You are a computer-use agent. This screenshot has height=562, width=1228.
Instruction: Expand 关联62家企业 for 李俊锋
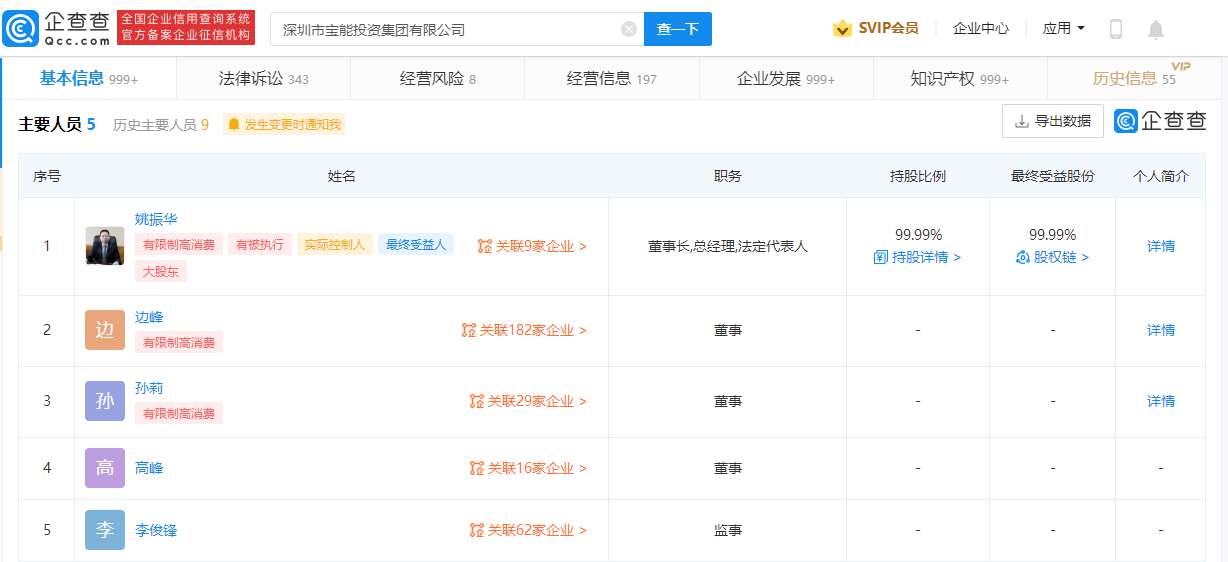tap(528, 530)
